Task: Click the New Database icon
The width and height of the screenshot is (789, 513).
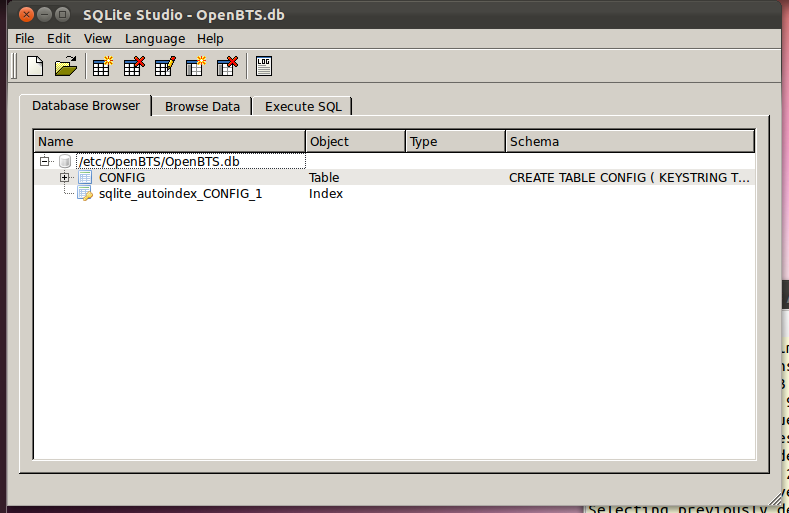Action: 35,67
